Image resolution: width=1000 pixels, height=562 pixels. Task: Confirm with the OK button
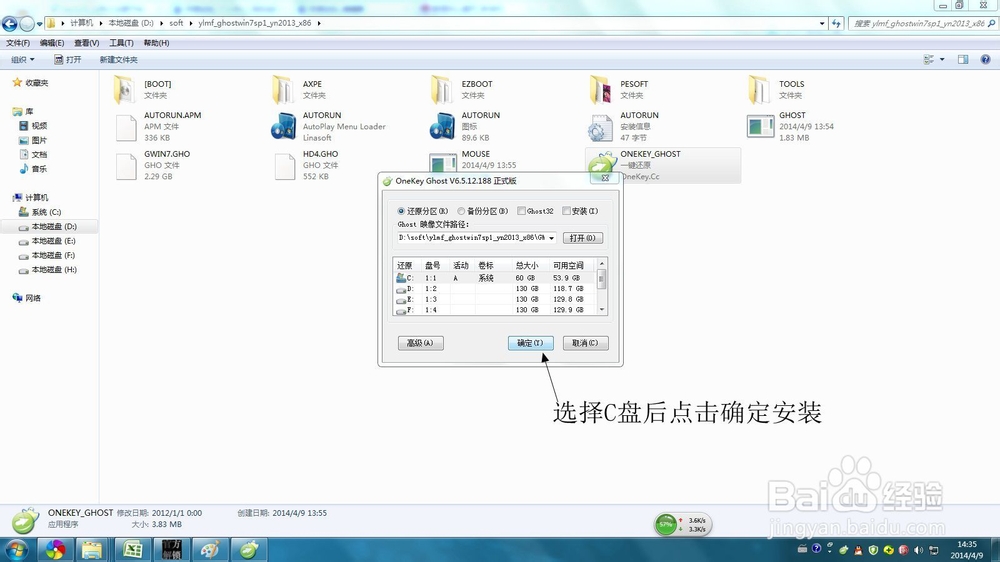tap(530, 343)
